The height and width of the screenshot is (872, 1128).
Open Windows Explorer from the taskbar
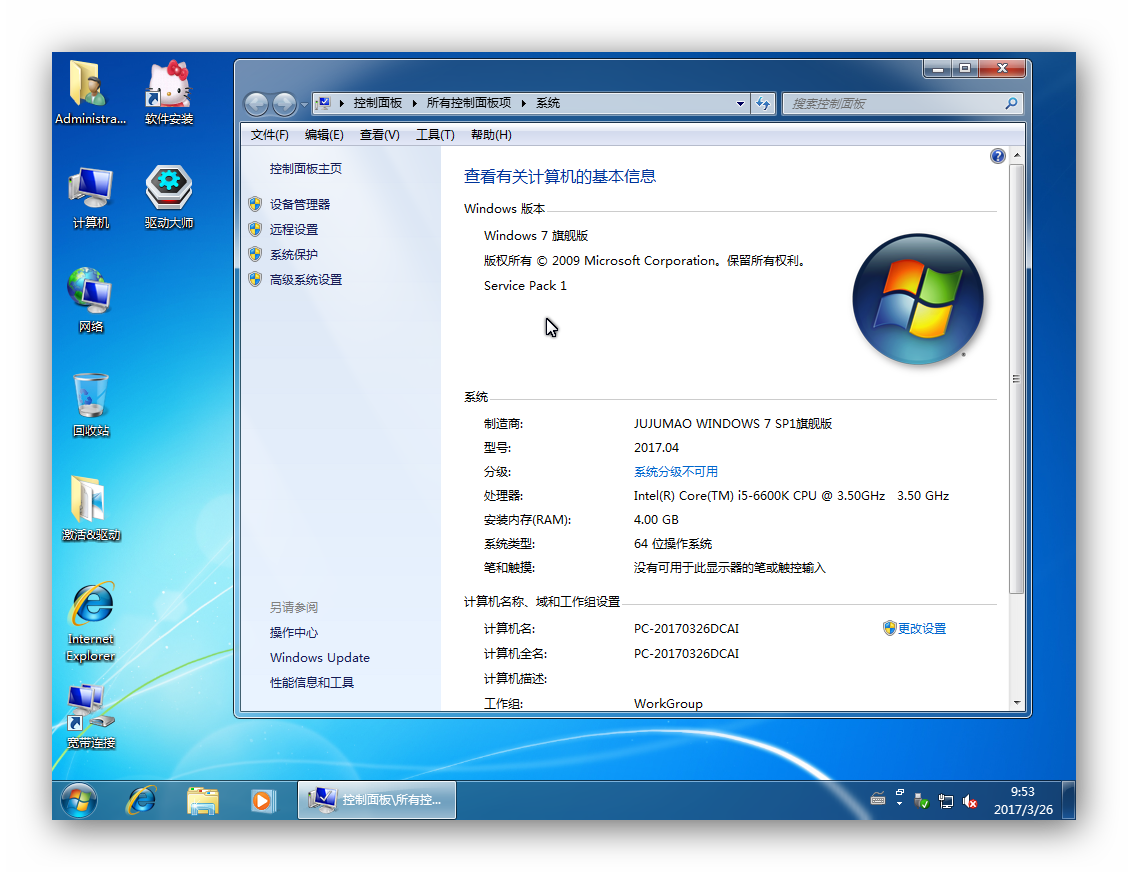point(202,800)
